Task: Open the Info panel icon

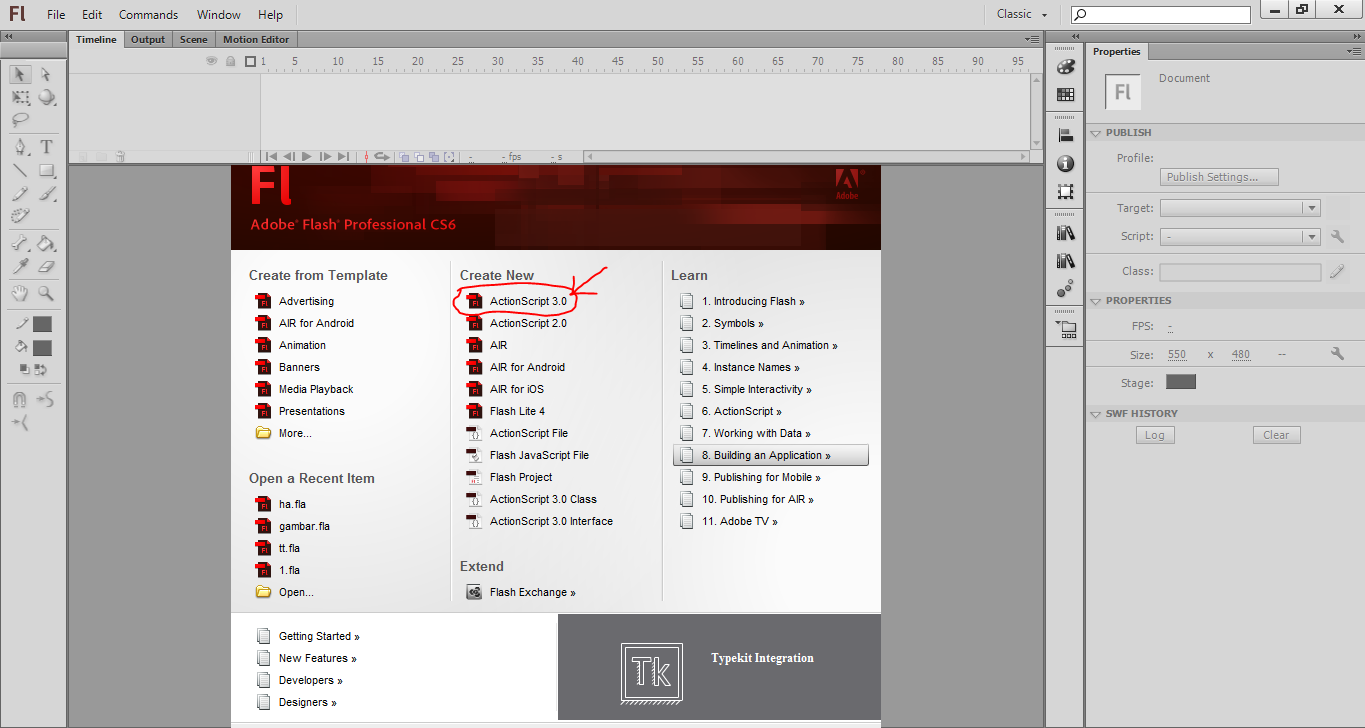Action: [x=1065, y=163]
